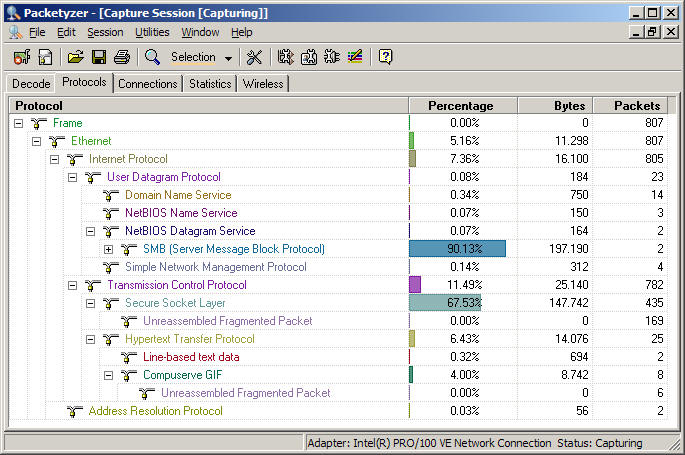Open the Utilities menu
The image size is (685, 455).
[152, 32]
